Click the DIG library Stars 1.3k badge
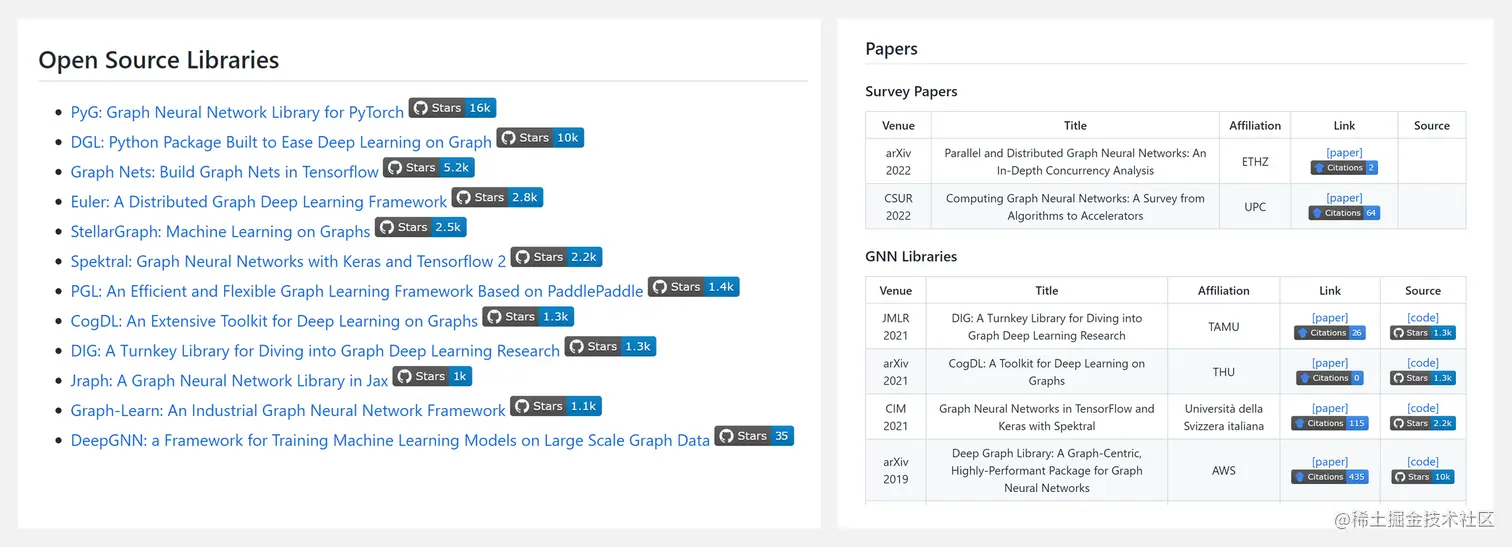The width and height of the screenshot is (1512, 547). [x=610, y=347]
